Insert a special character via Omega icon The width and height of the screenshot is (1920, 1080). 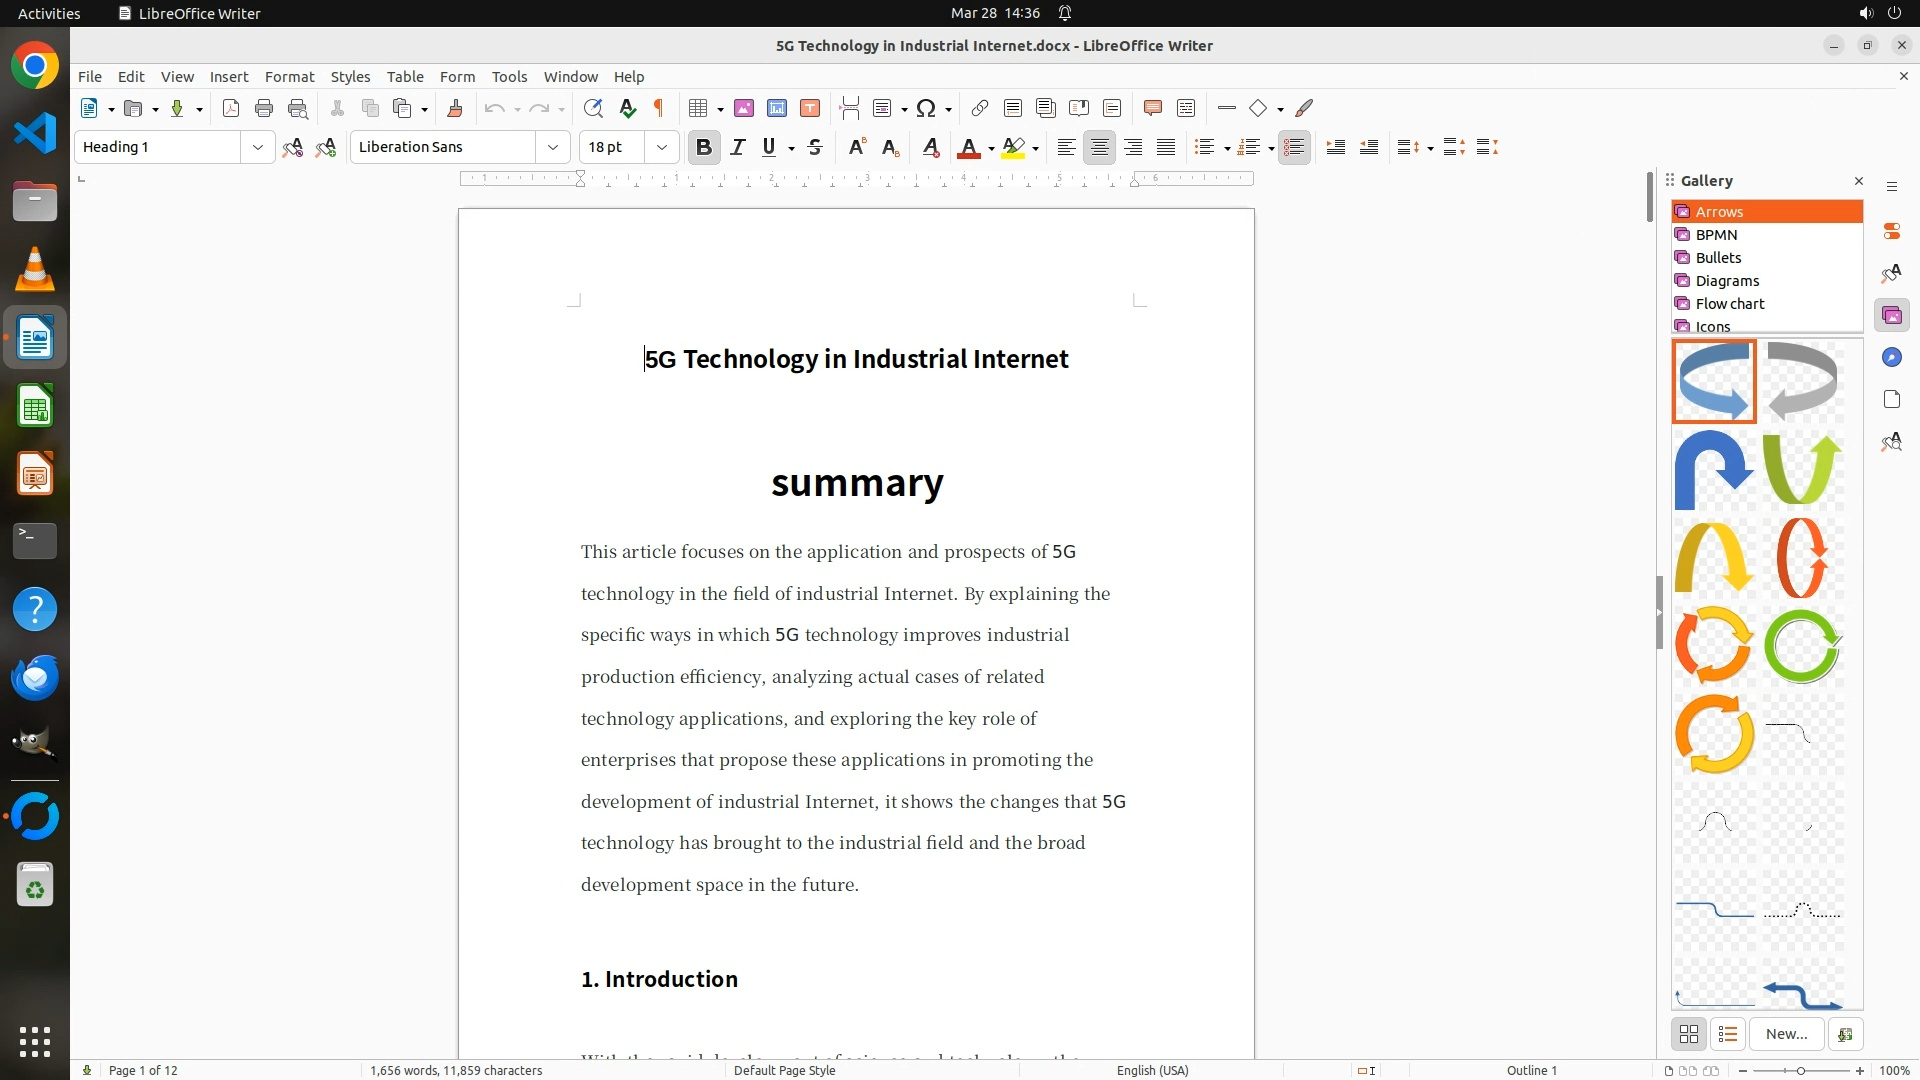point(926,108)
